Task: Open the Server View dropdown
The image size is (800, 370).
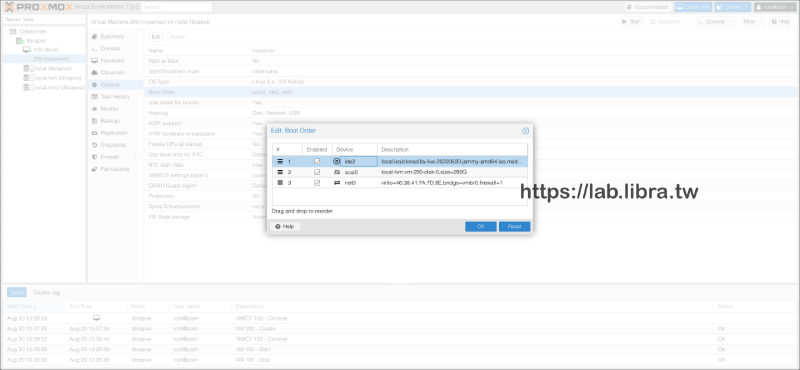Action: [x=43, y=19]
